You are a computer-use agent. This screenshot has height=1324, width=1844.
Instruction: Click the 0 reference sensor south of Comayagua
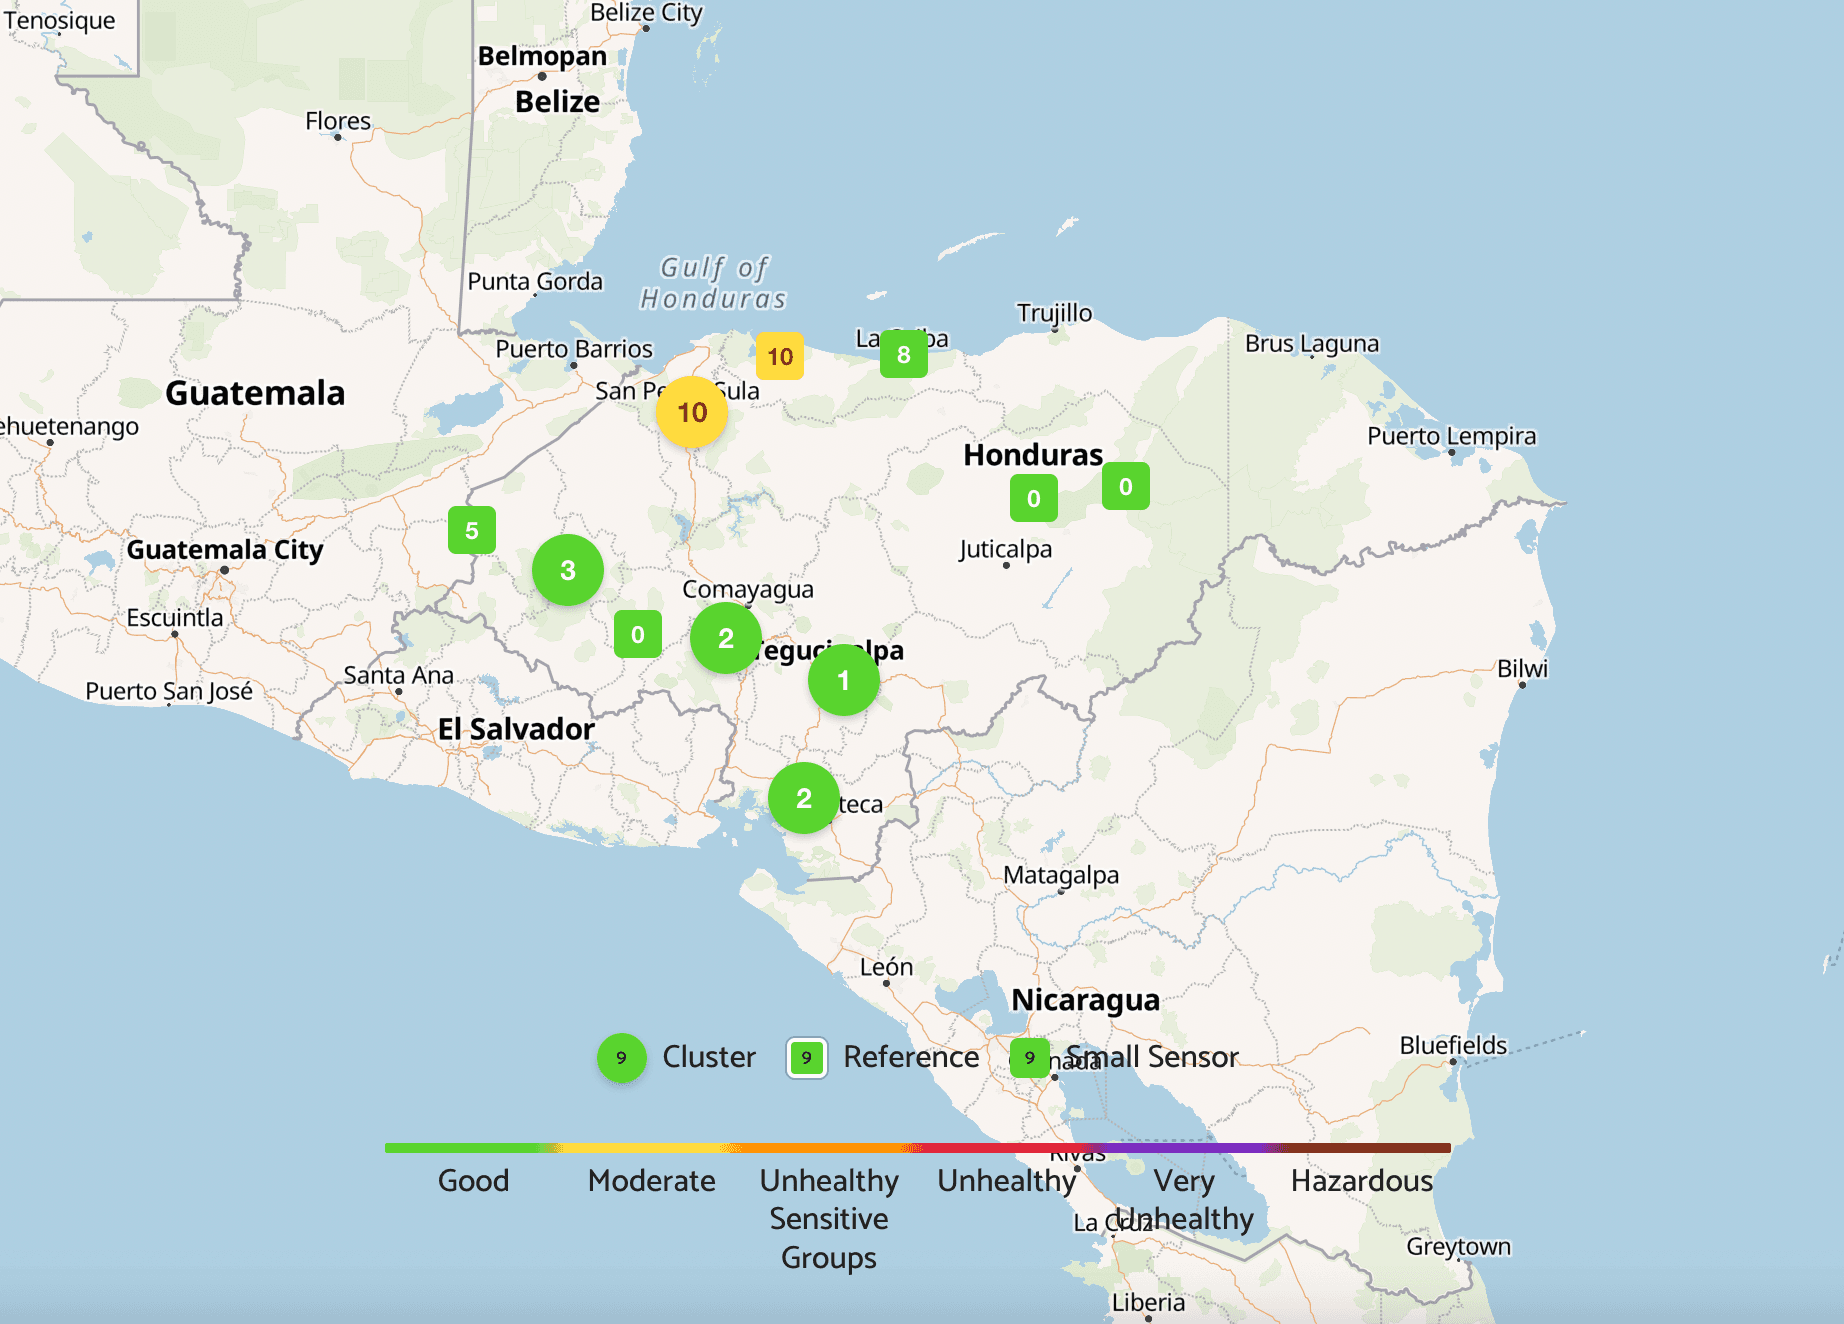[x=638, y=632]
